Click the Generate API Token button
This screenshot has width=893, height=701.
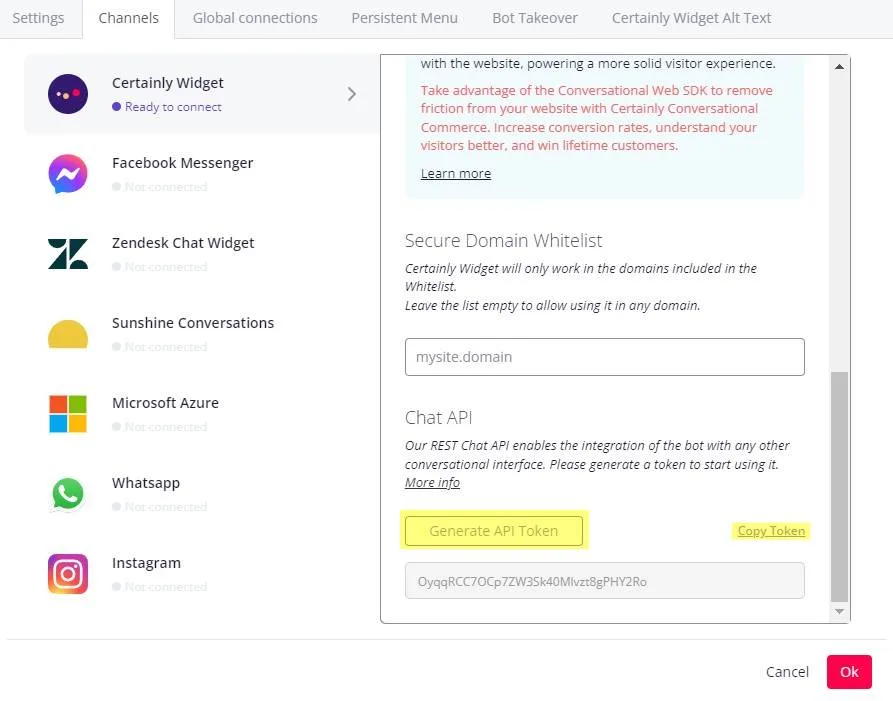[494, 531]
